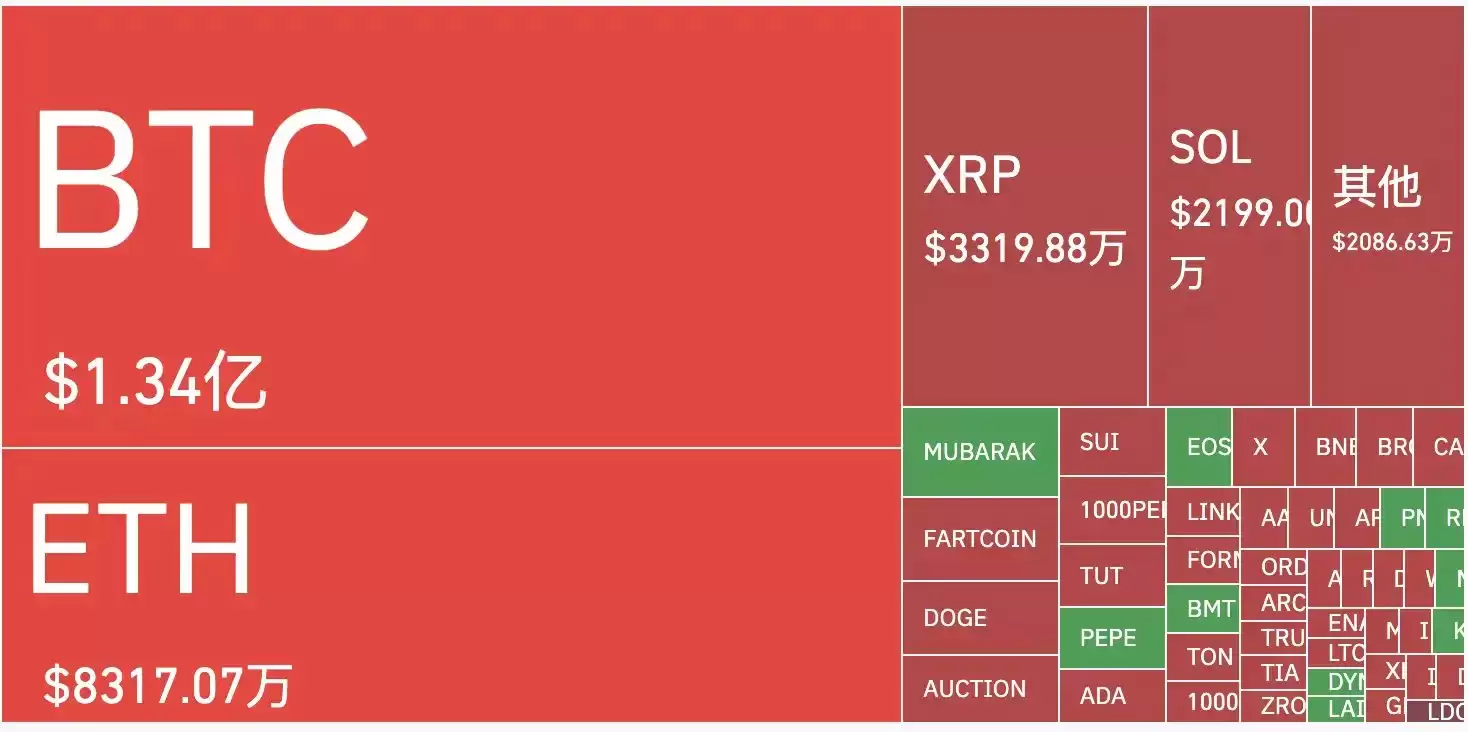Select the LINK block
Image resolution: width=1468 pixels, height=732 pixels.
tap(1203, 512)
